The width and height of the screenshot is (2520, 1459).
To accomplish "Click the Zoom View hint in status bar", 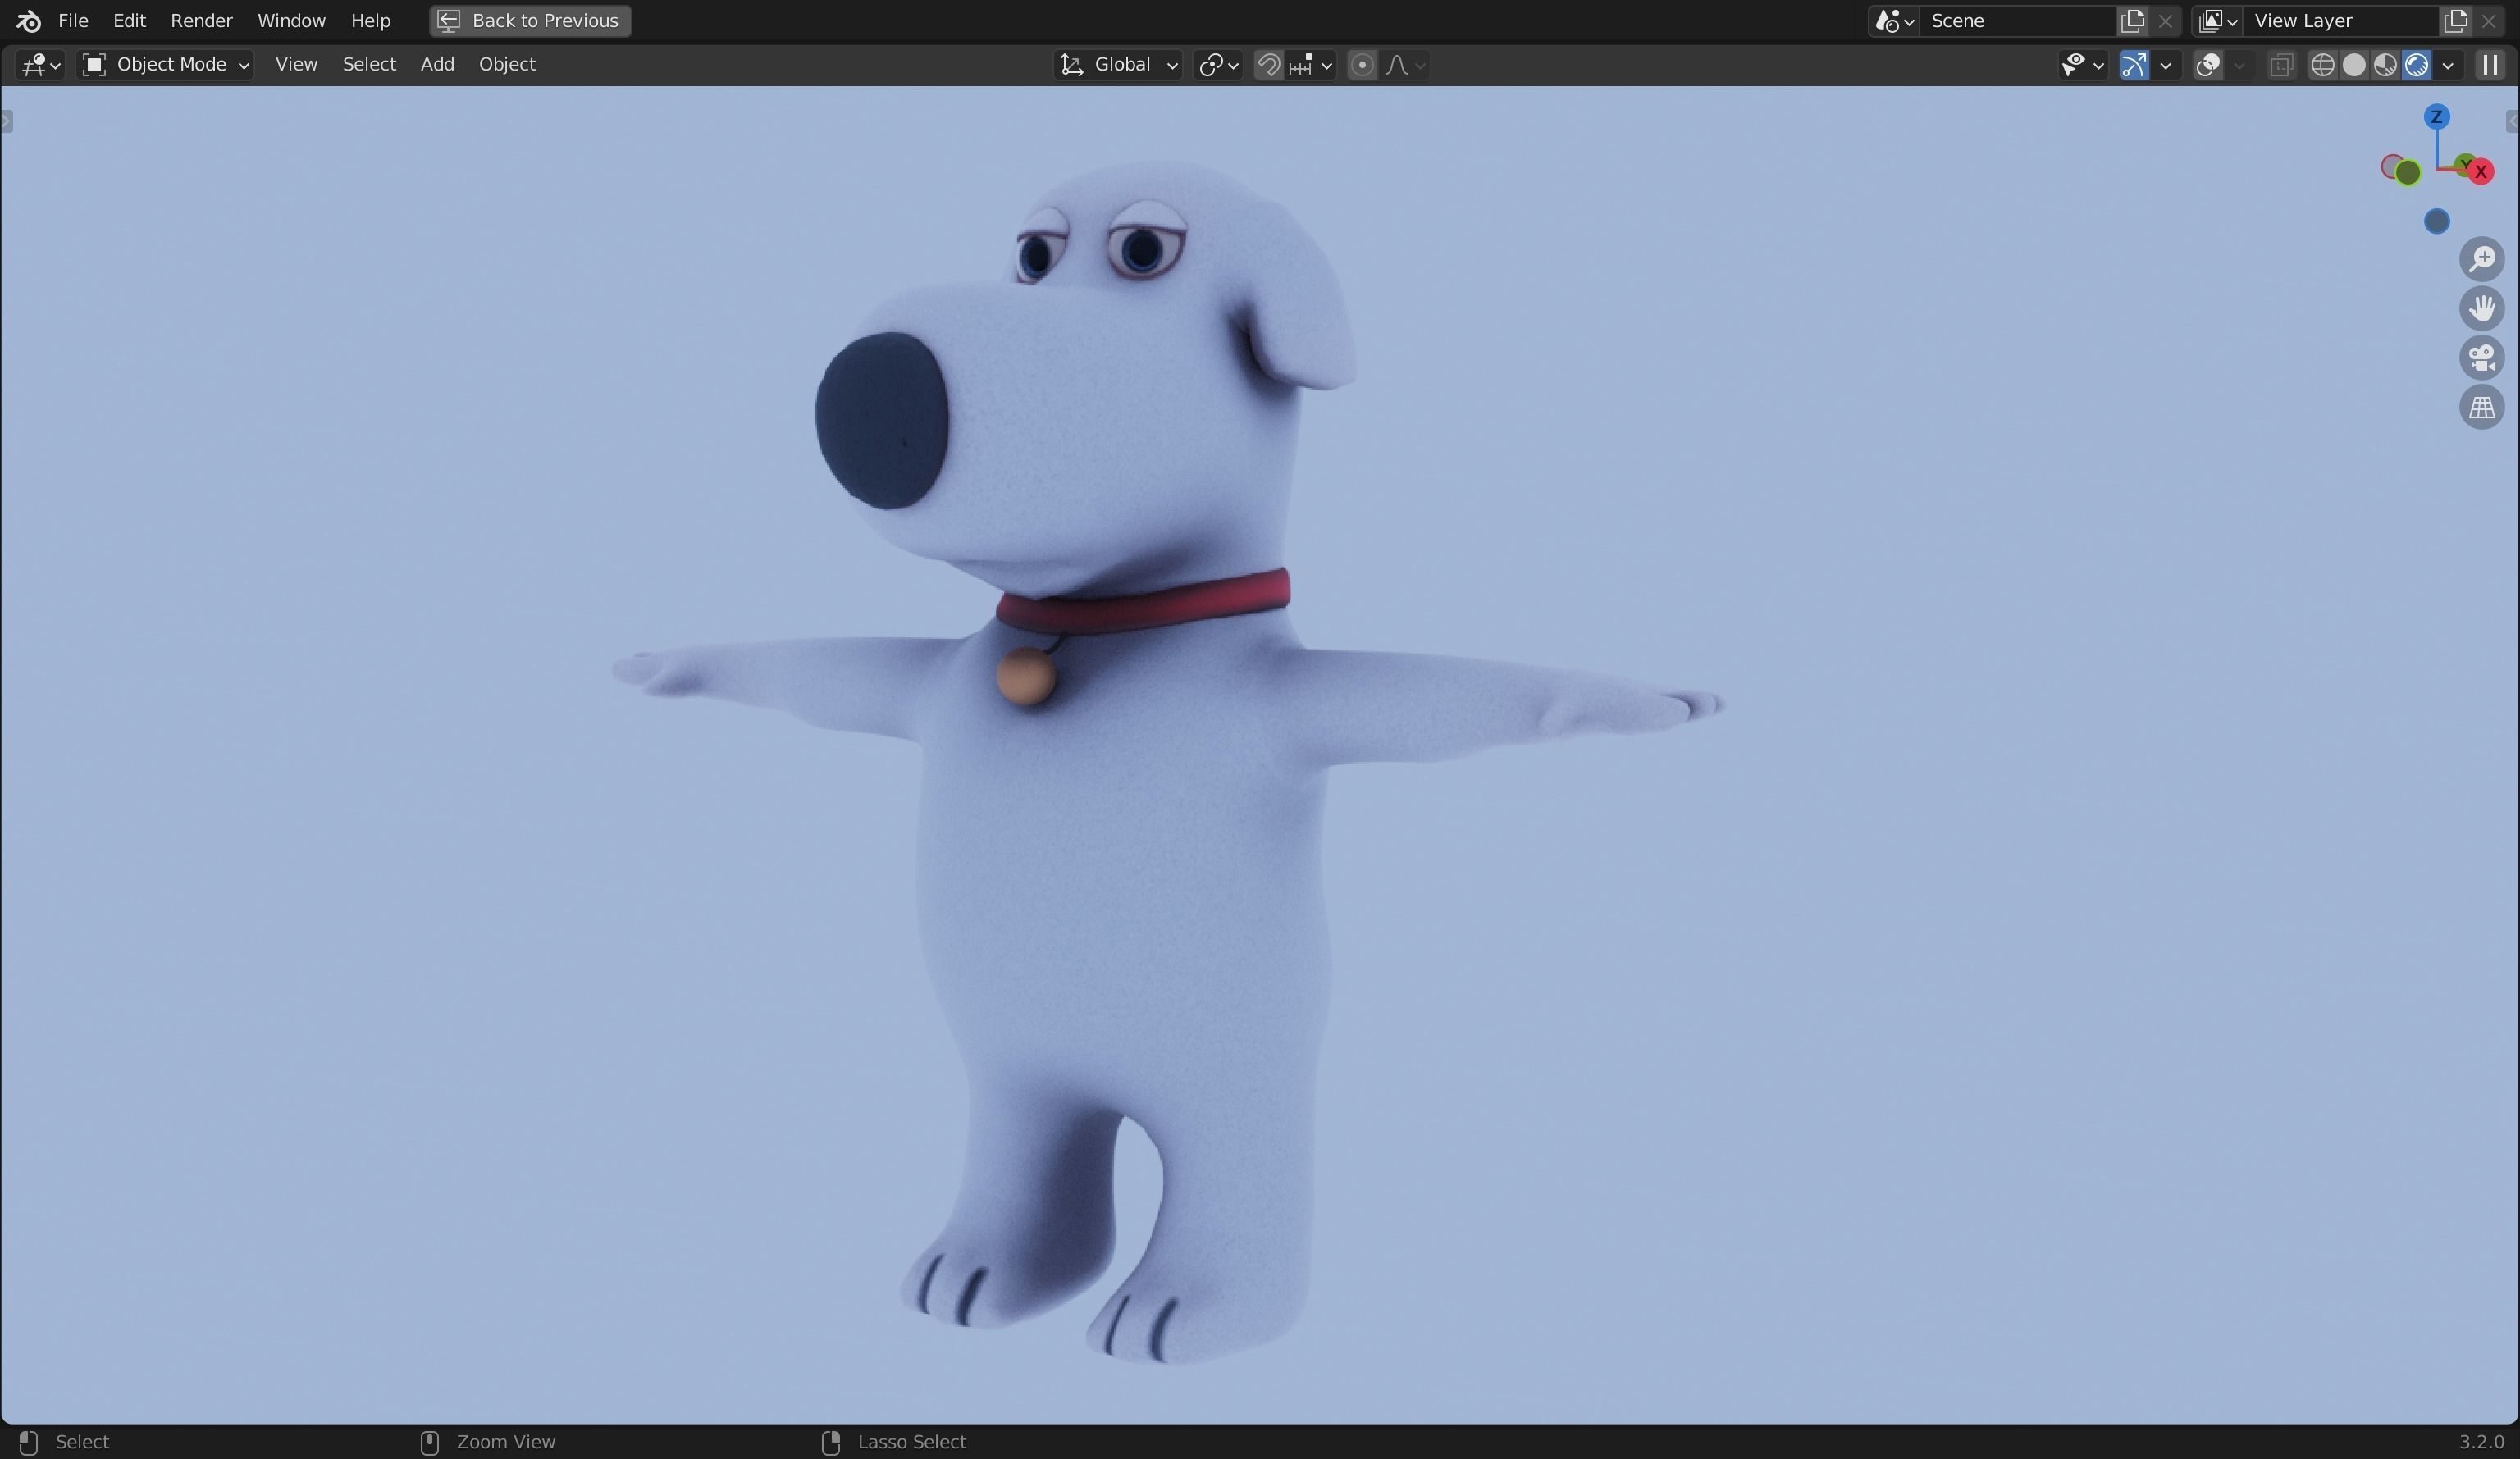I will (505, 1441).
